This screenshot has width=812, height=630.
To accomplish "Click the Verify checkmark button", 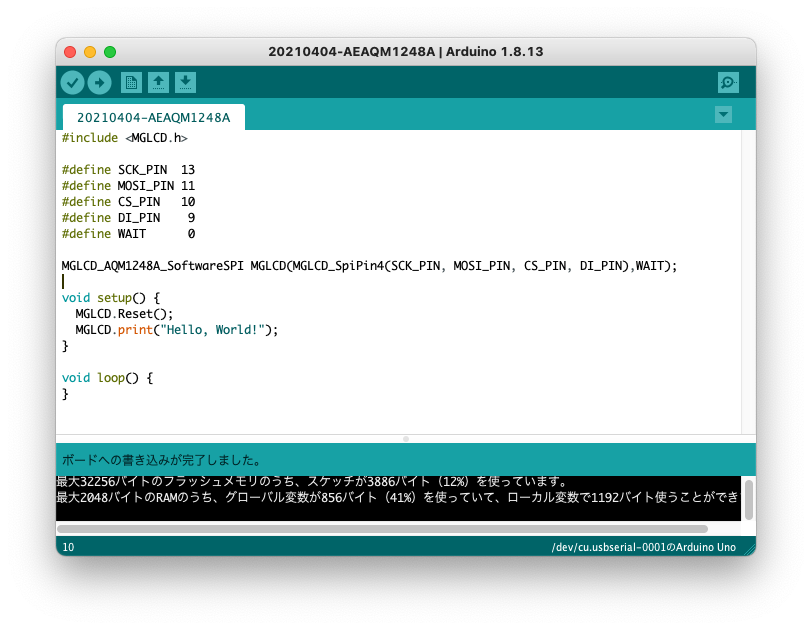I will coord(72,83).
